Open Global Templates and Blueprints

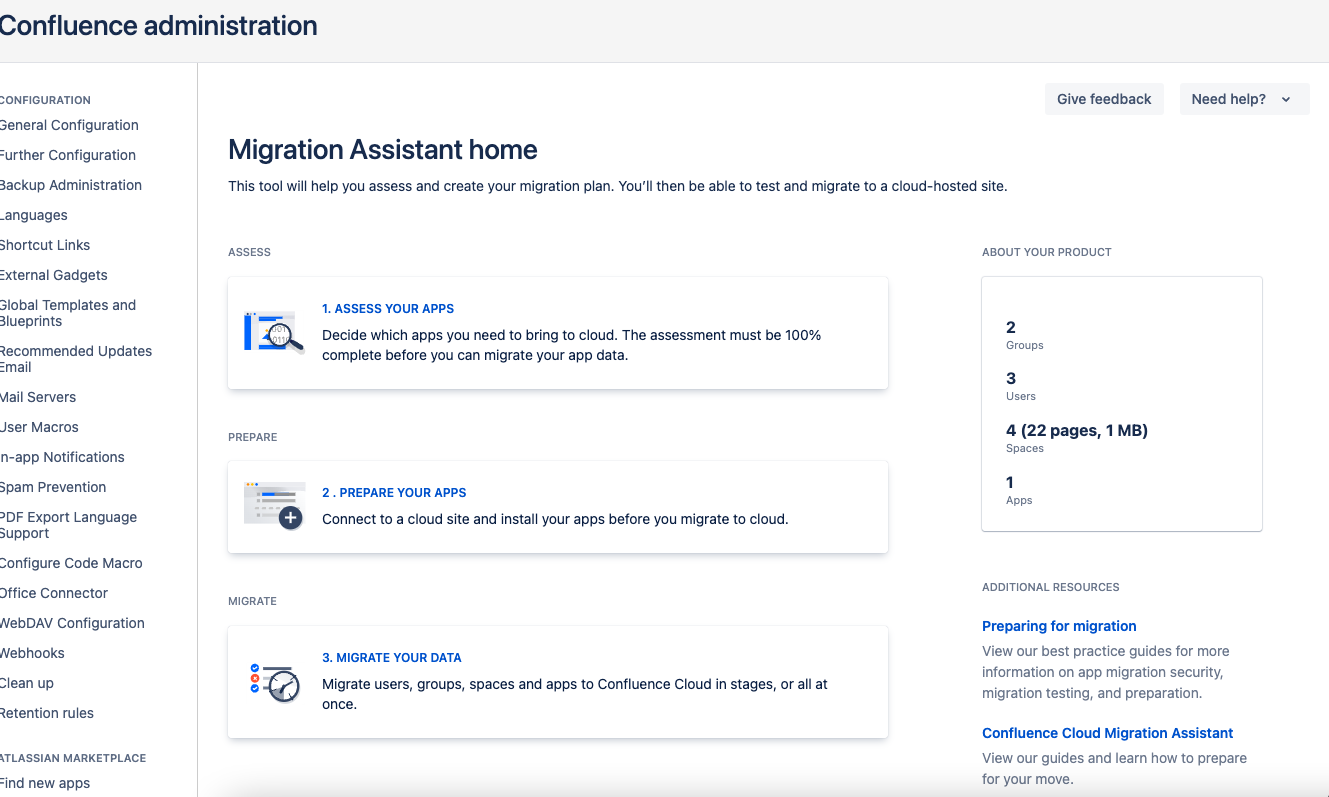68,313
